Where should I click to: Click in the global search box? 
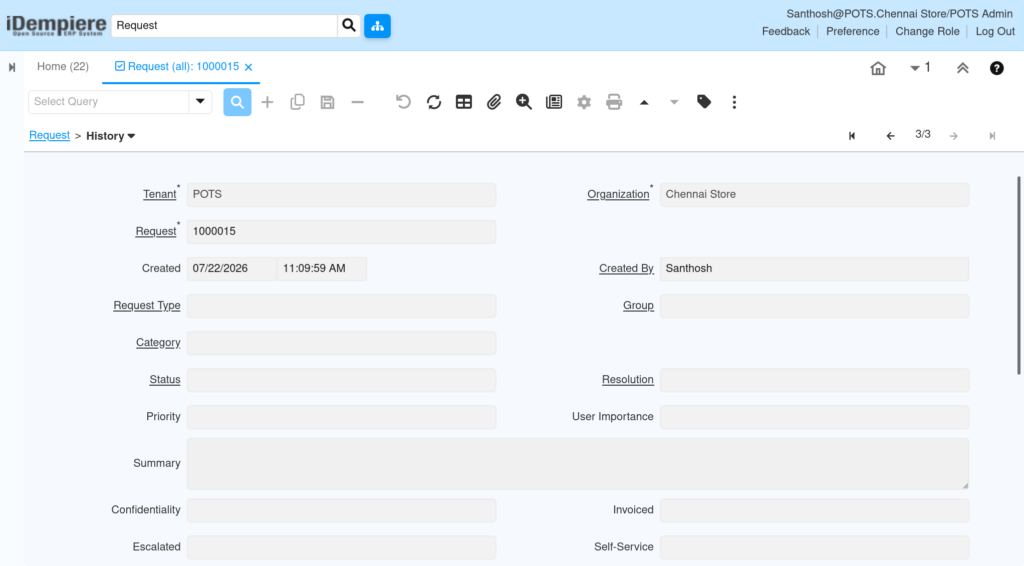[x=224, y=25]
